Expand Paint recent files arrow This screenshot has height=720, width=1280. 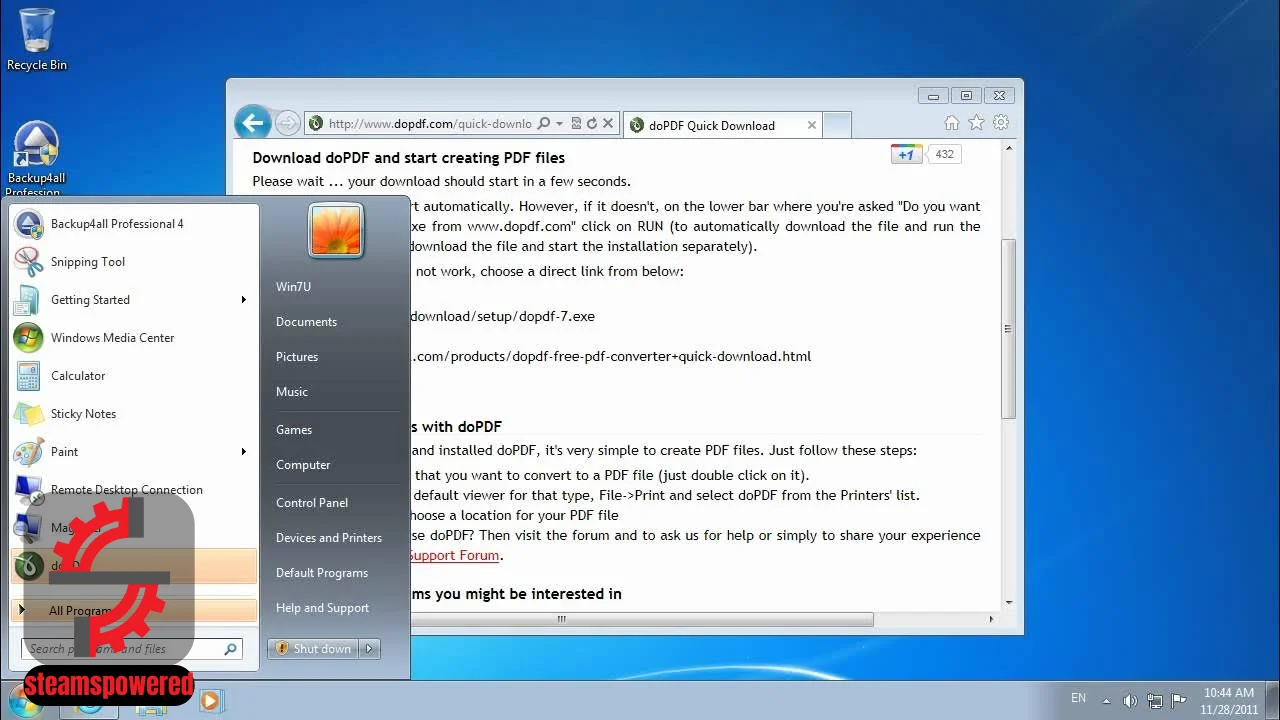(243, 452)
